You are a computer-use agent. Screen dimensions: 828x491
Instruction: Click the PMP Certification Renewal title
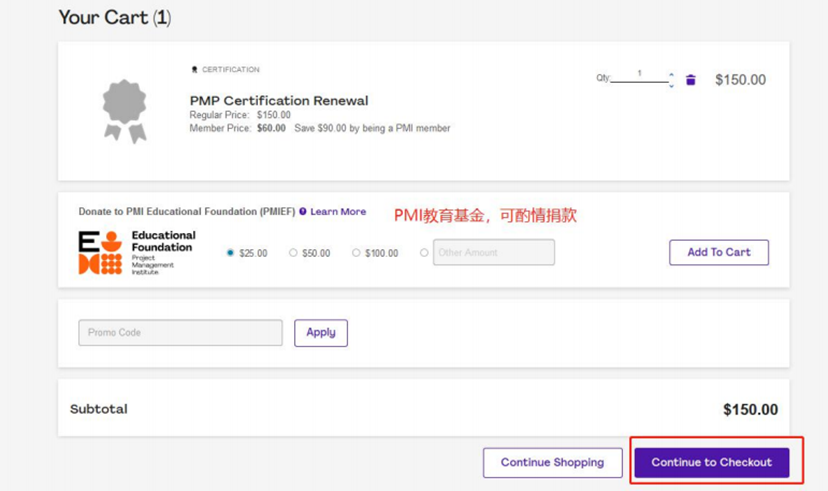[279, 101]
